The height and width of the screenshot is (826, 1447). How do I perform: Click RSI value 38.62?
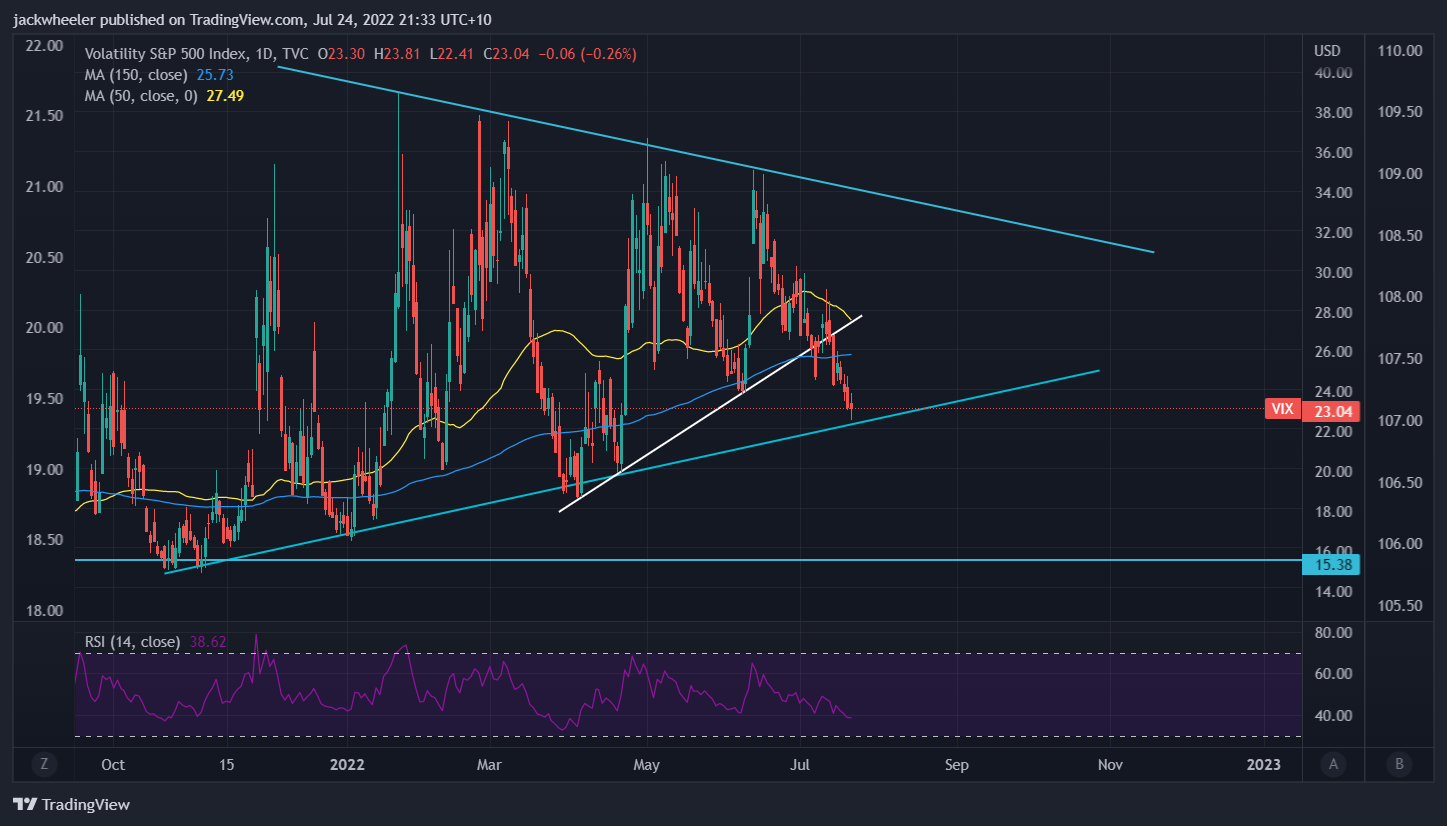(x=207, y=641)
